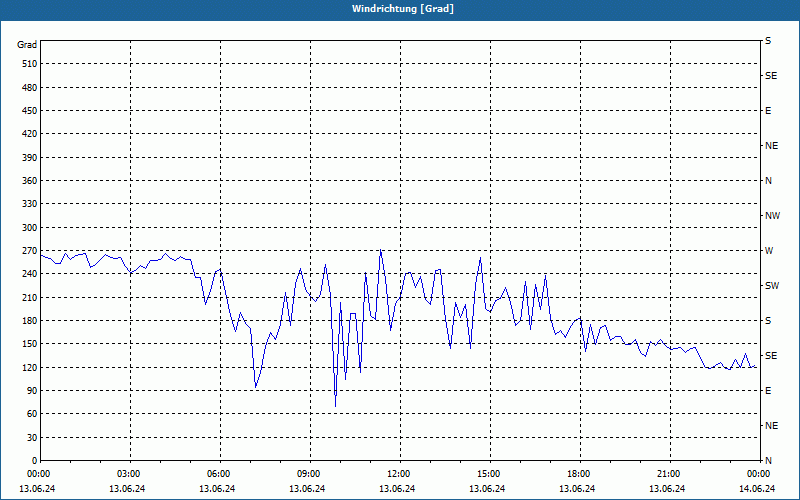Select the E compass label beside the 90 gridline
Image resolution: width=800 pixels, height=500 pixels.
(x=768, y=391)
